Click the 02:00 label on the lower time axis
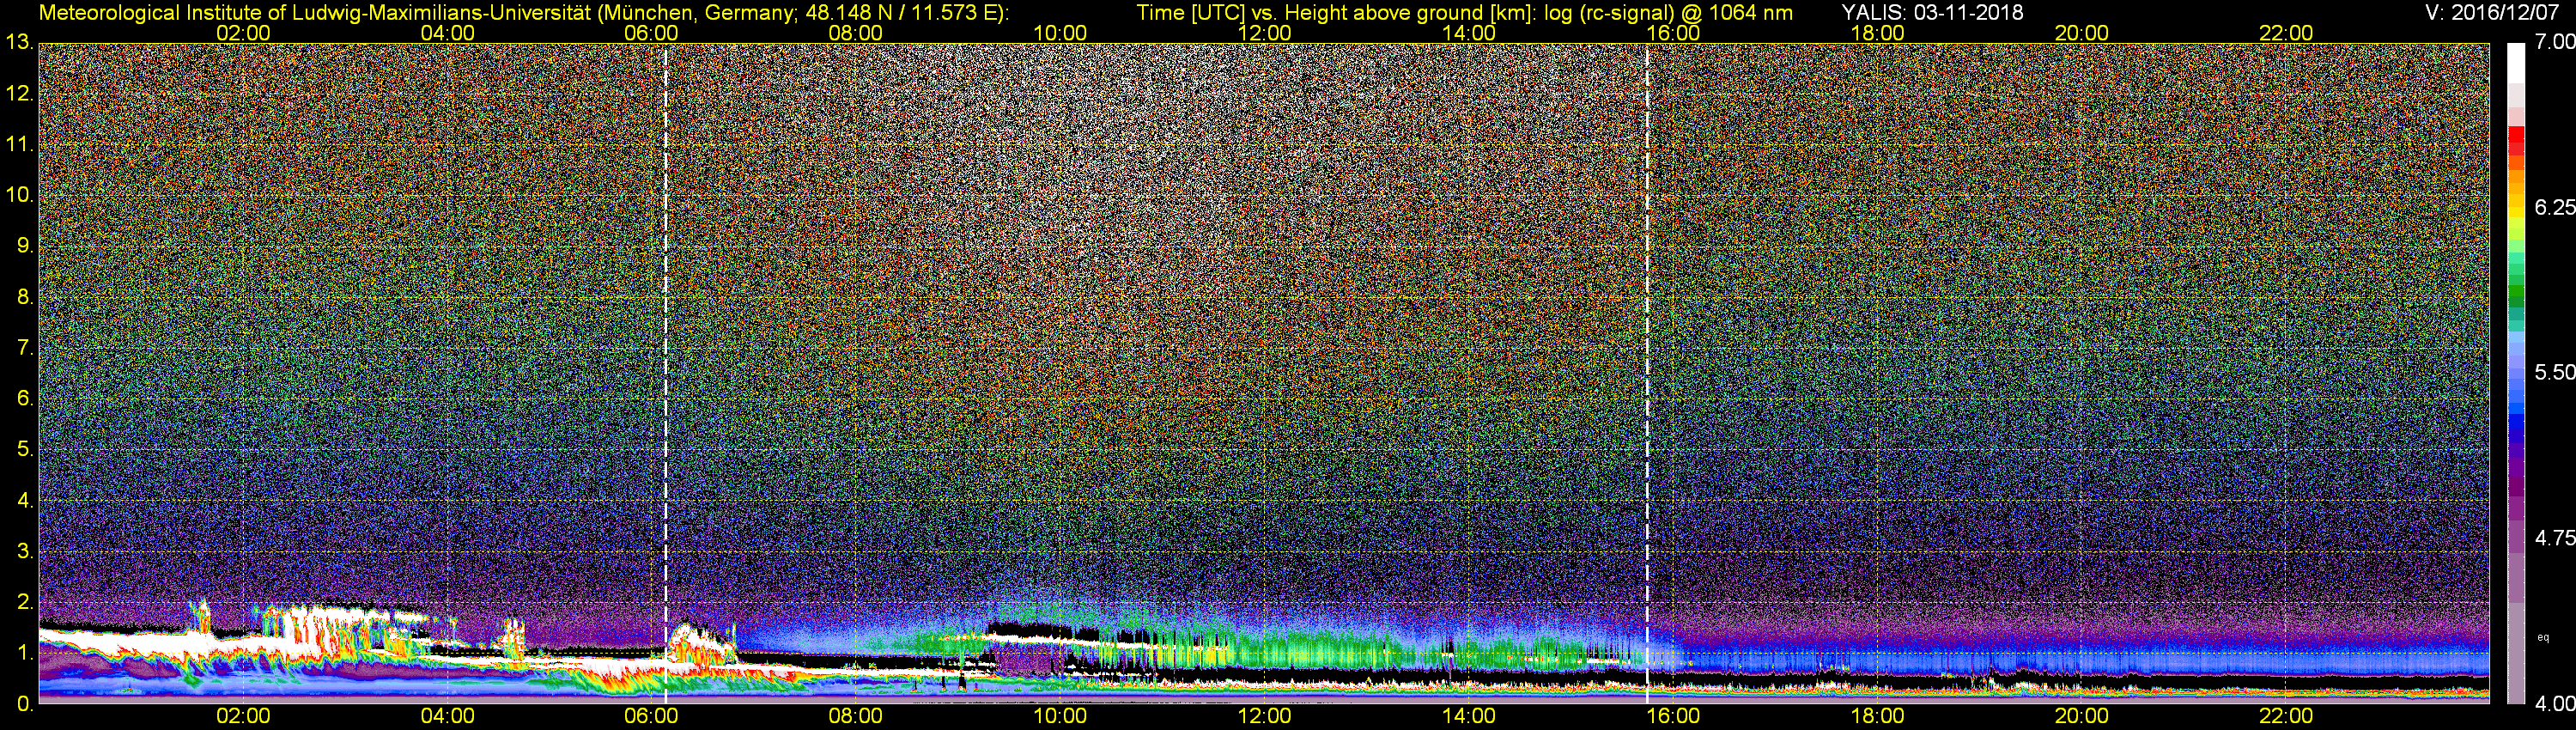This screenshot has width=2576, height=730. point(243,716)
